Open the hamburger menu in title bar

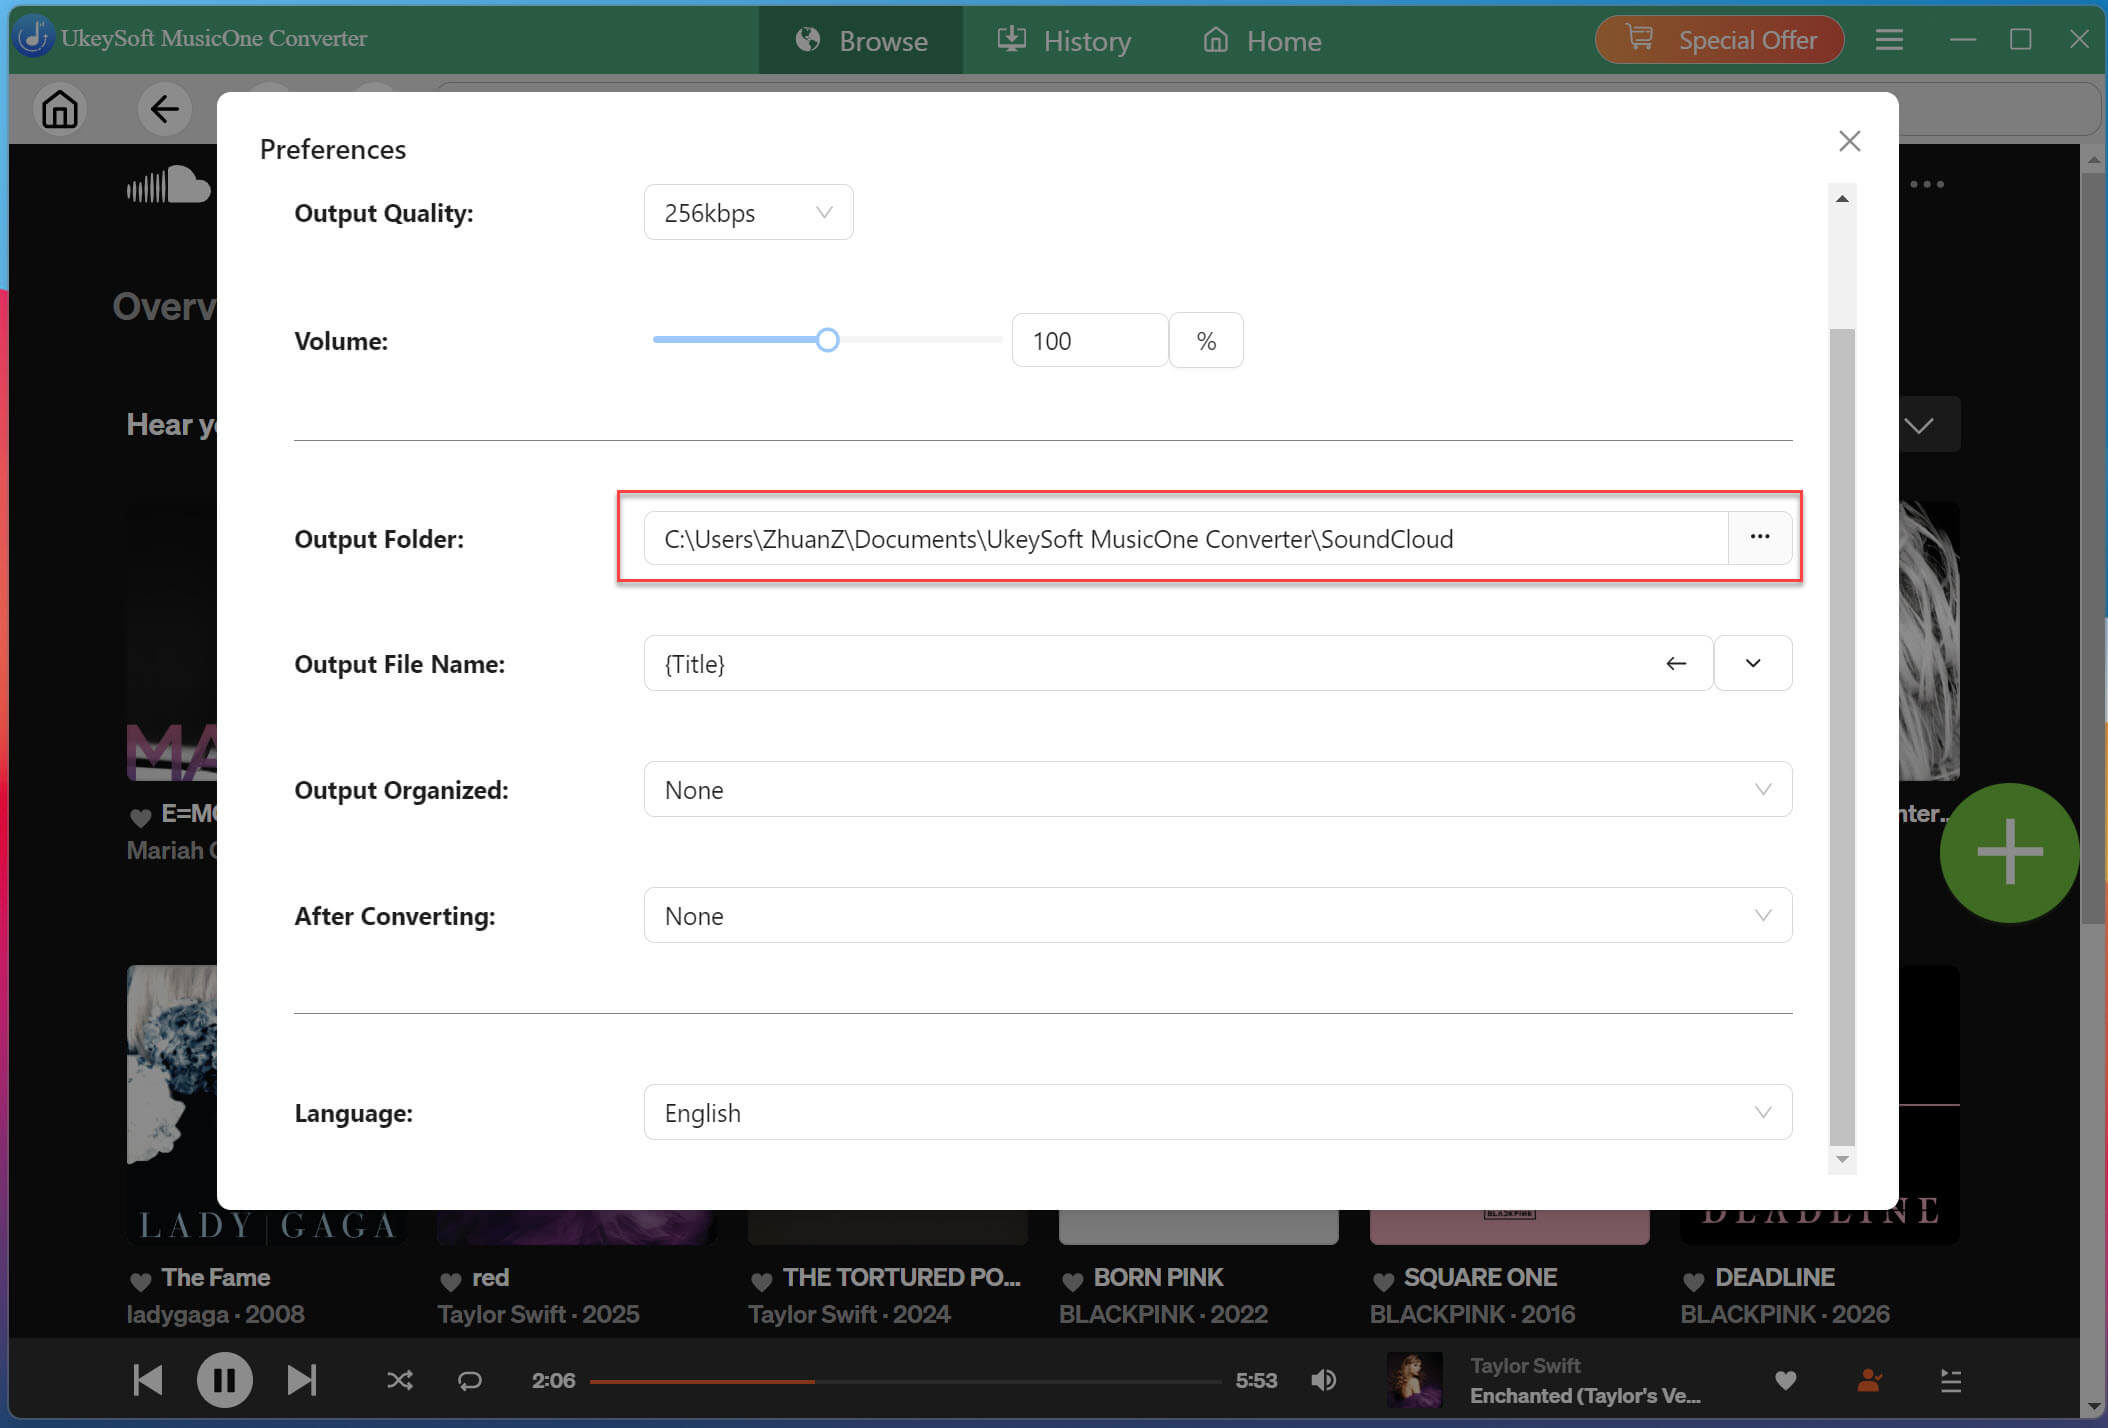pyautogui.click(x=1888, y=40)
